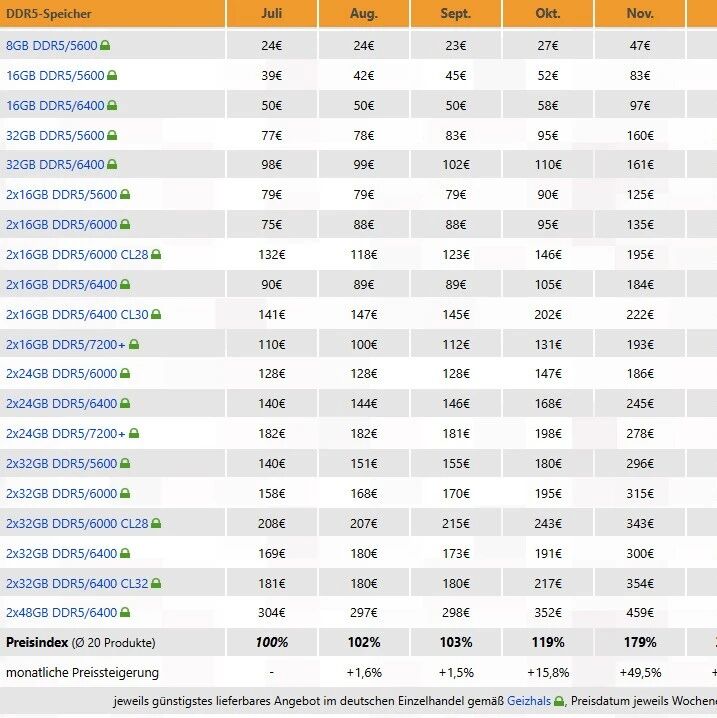Viewport: 717px width, 718px height.
Task: Open the 2x32GB DDR5/5600 product link
Action: tap(62, 463)
